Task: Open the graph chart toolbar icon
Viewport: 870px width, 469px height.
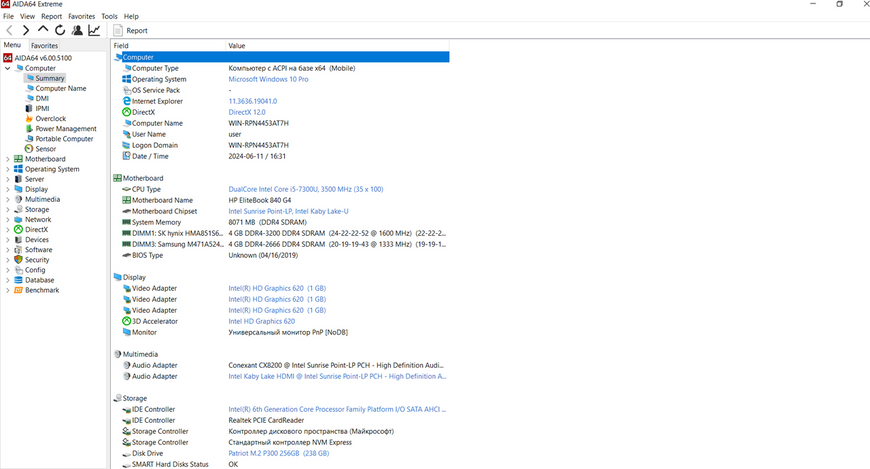Action: click(x=94, y=31)
